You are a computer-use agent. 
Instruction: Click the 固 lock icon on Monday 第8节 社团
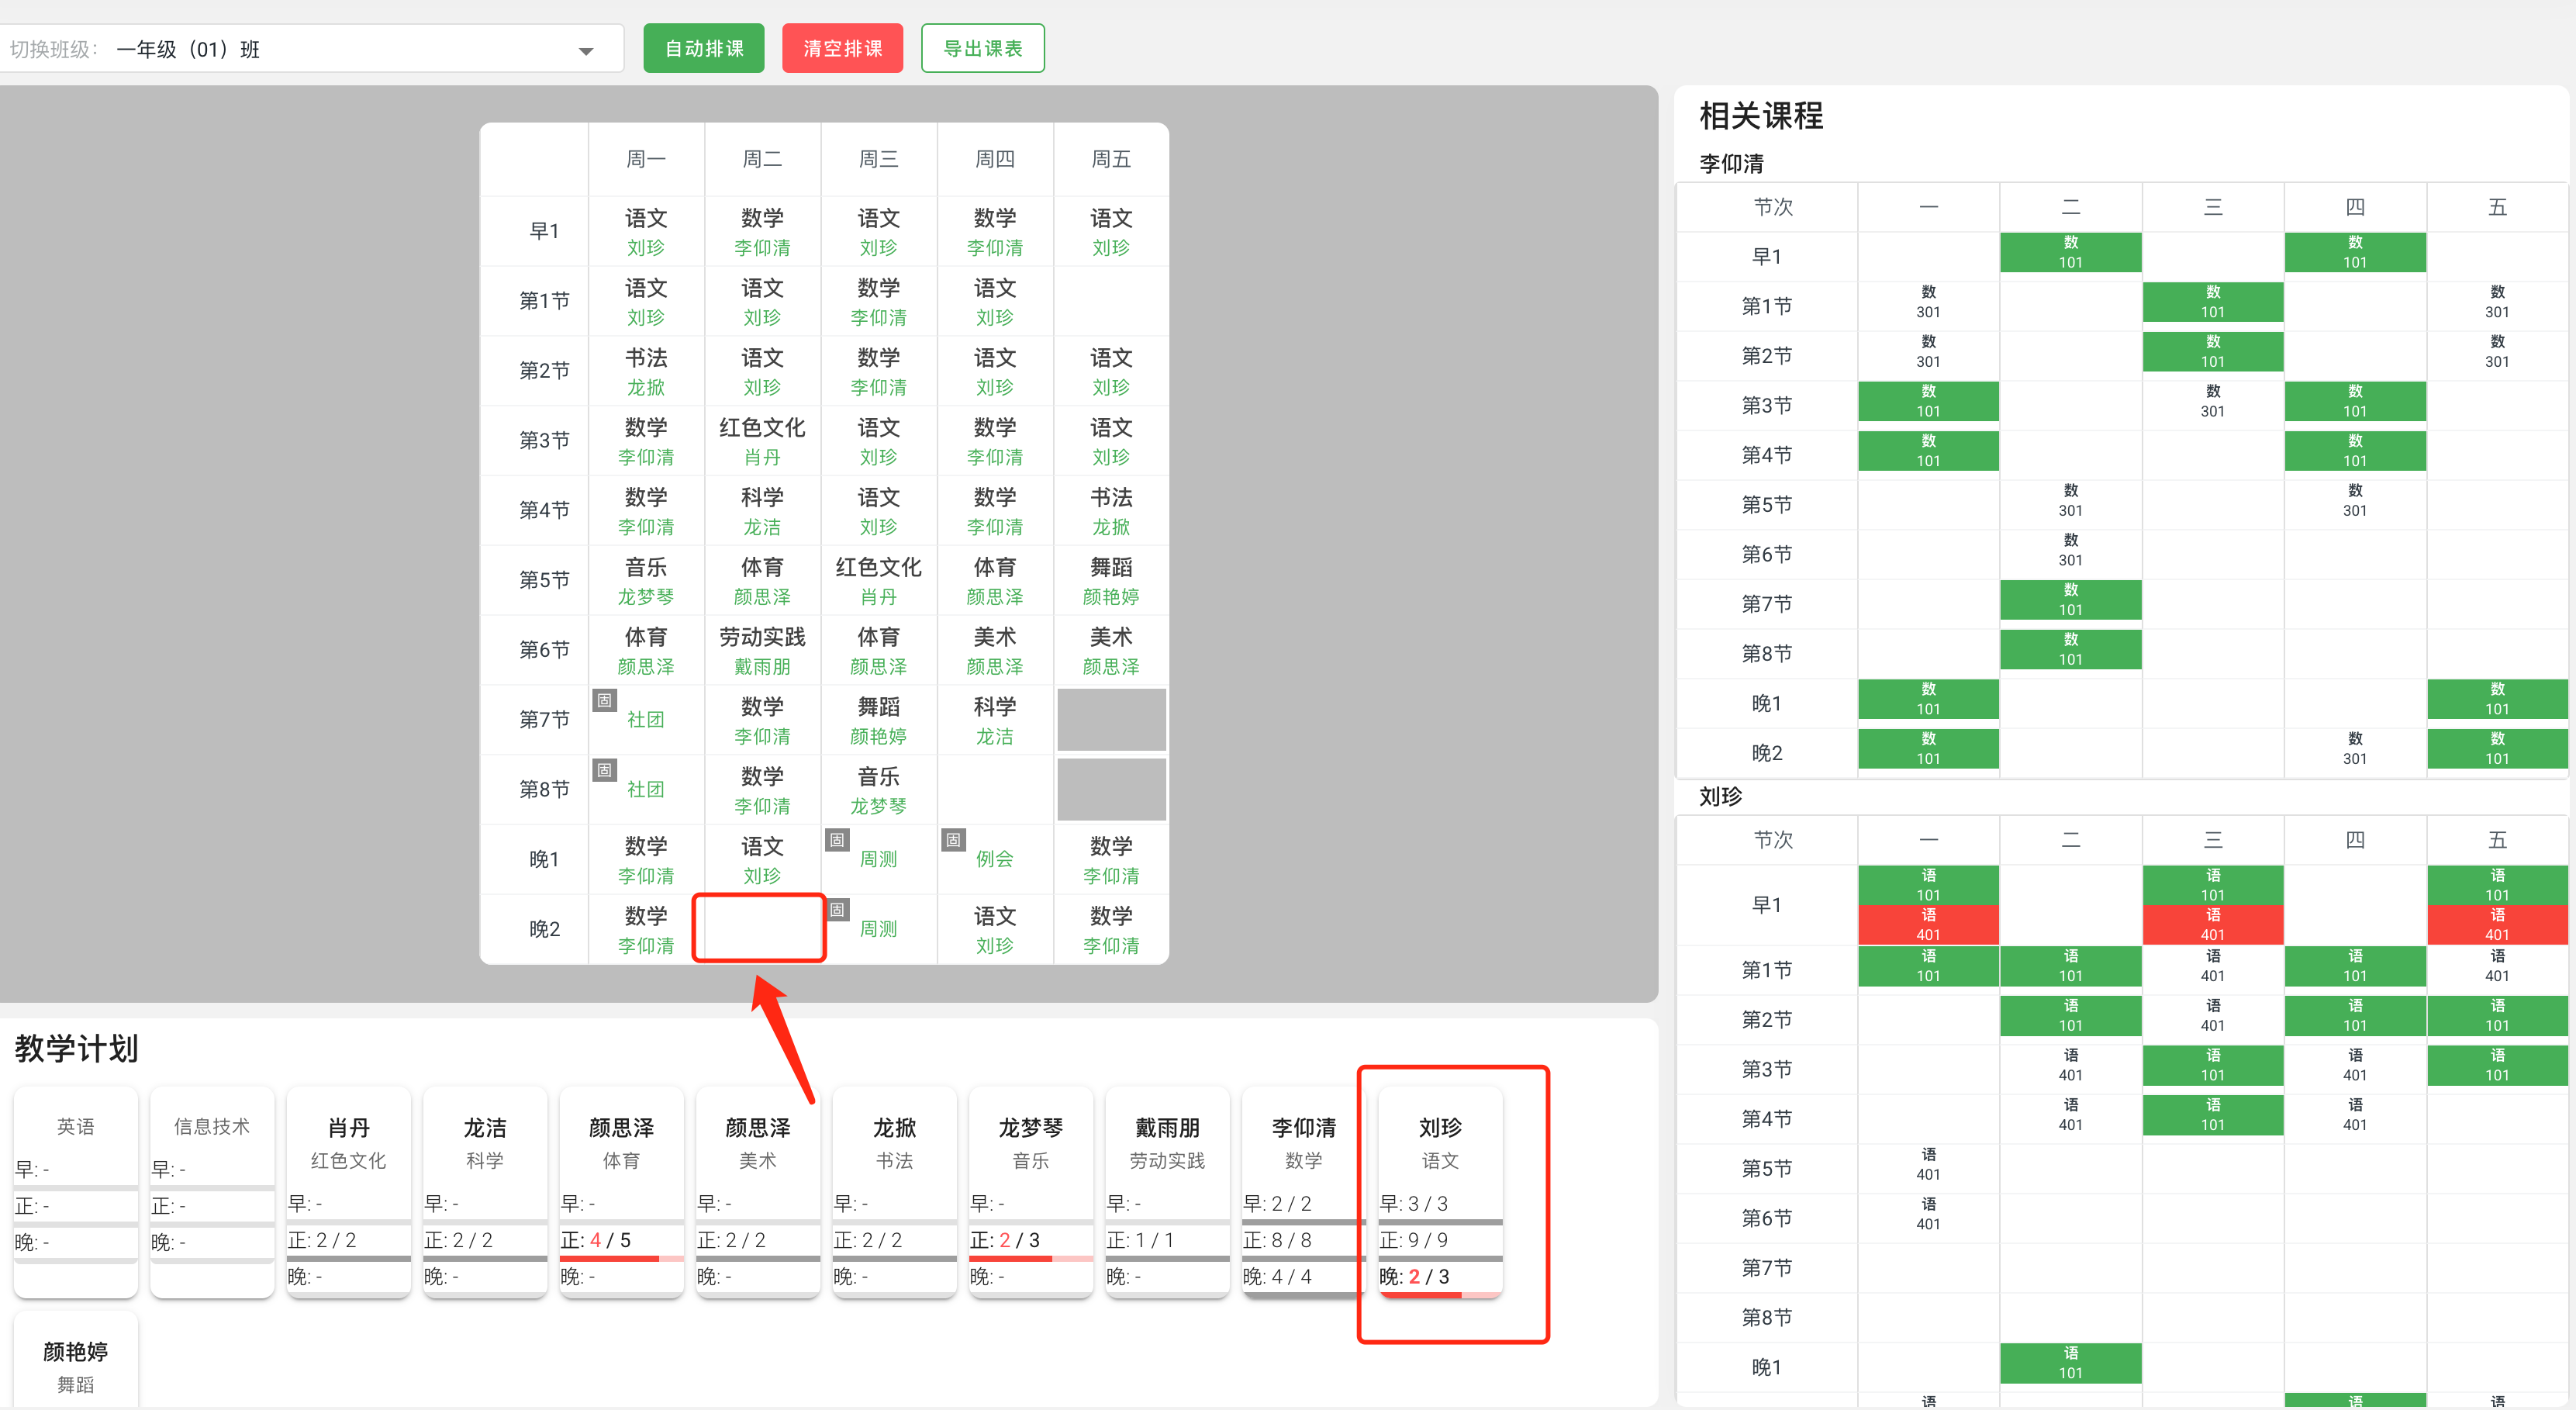[604, 770]
